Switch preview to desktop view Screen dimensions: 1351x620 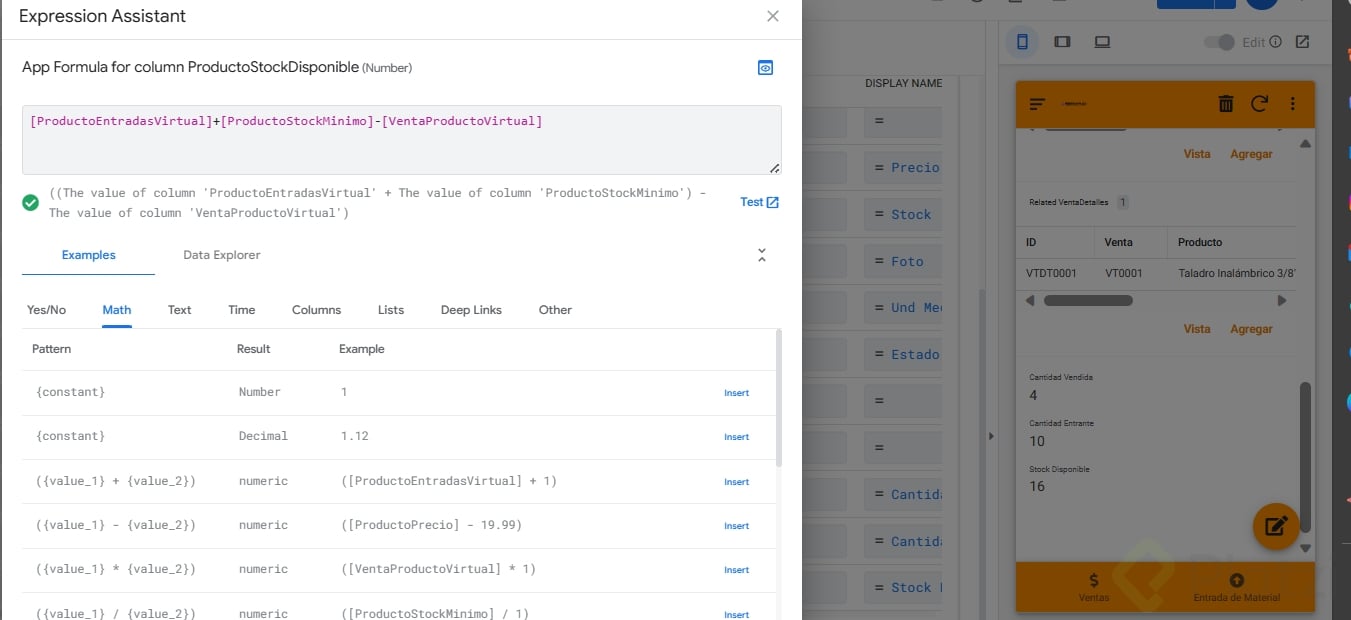click(1102, 42)
